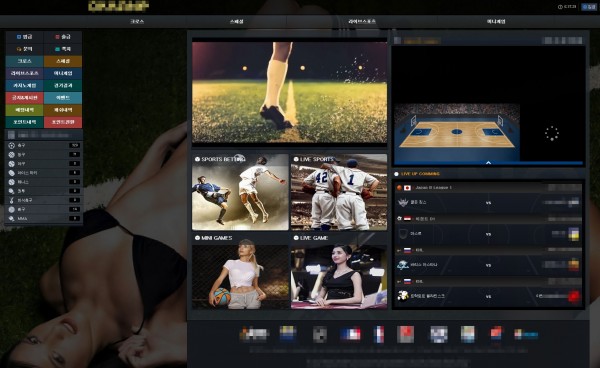Select the soccer ball icon in sports list
Image resolution: width=600 pixels, height=368 pixels.
point(11,145)
